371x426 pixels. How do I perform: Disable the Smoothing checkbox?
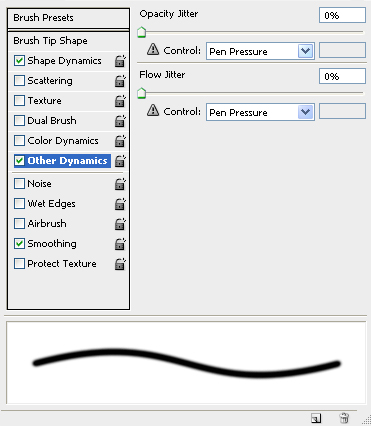coord(19,244)
